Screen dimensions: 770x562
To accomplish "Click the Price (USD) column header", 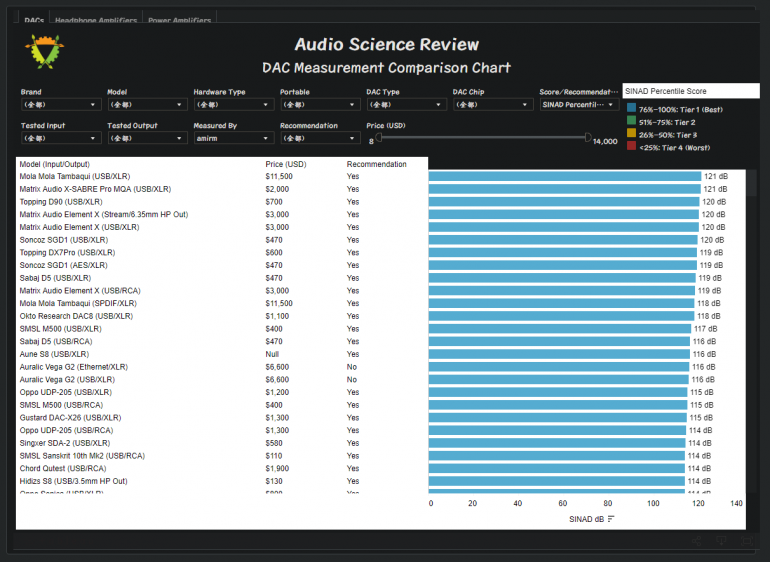I will (x=285, y=164).
